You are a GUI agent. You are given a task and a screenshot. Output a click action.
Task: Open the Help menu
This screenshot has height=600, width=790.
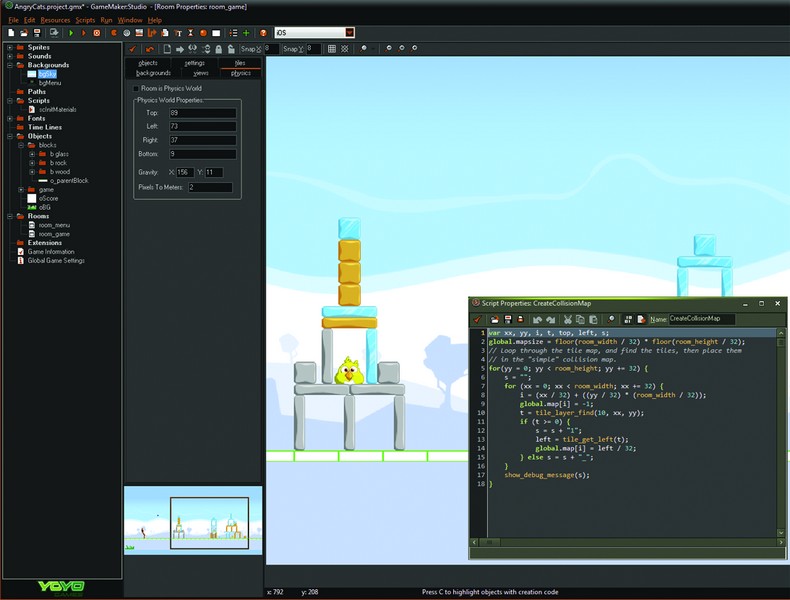click(x=155, y=20)
